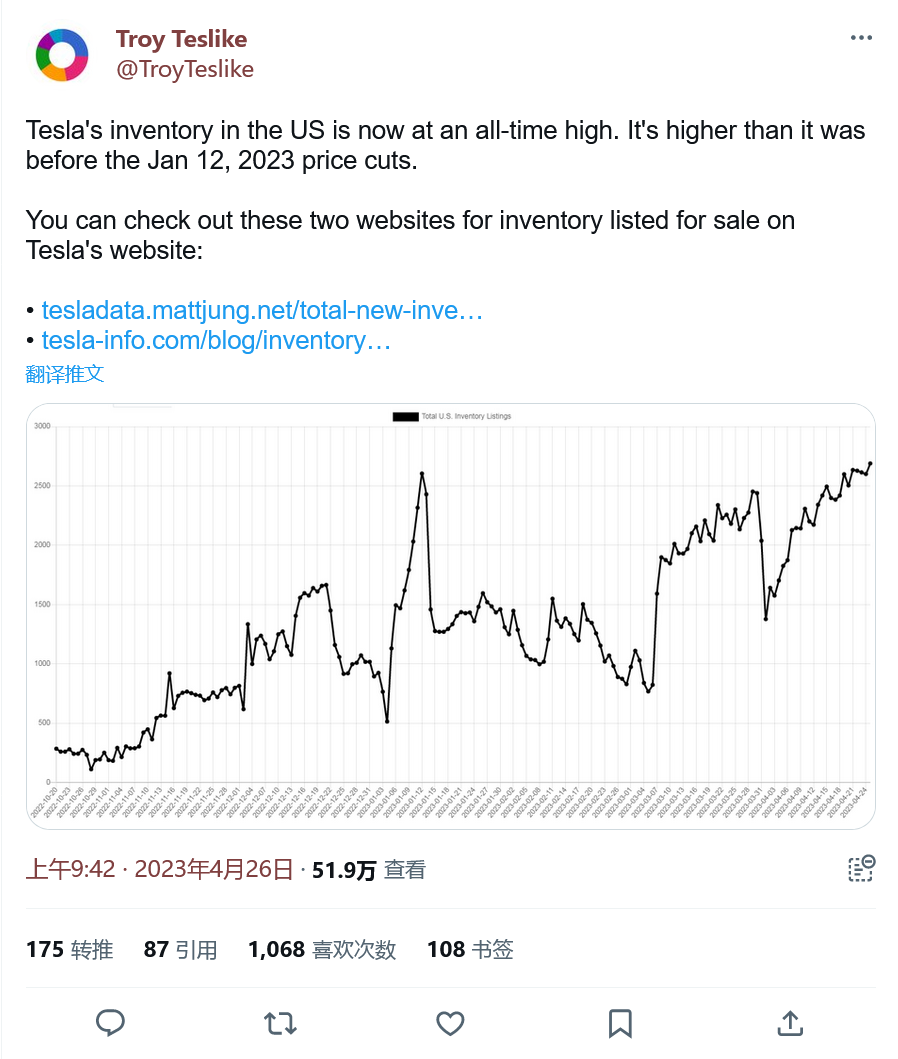Click the reply speech bubble icon

110,1022
